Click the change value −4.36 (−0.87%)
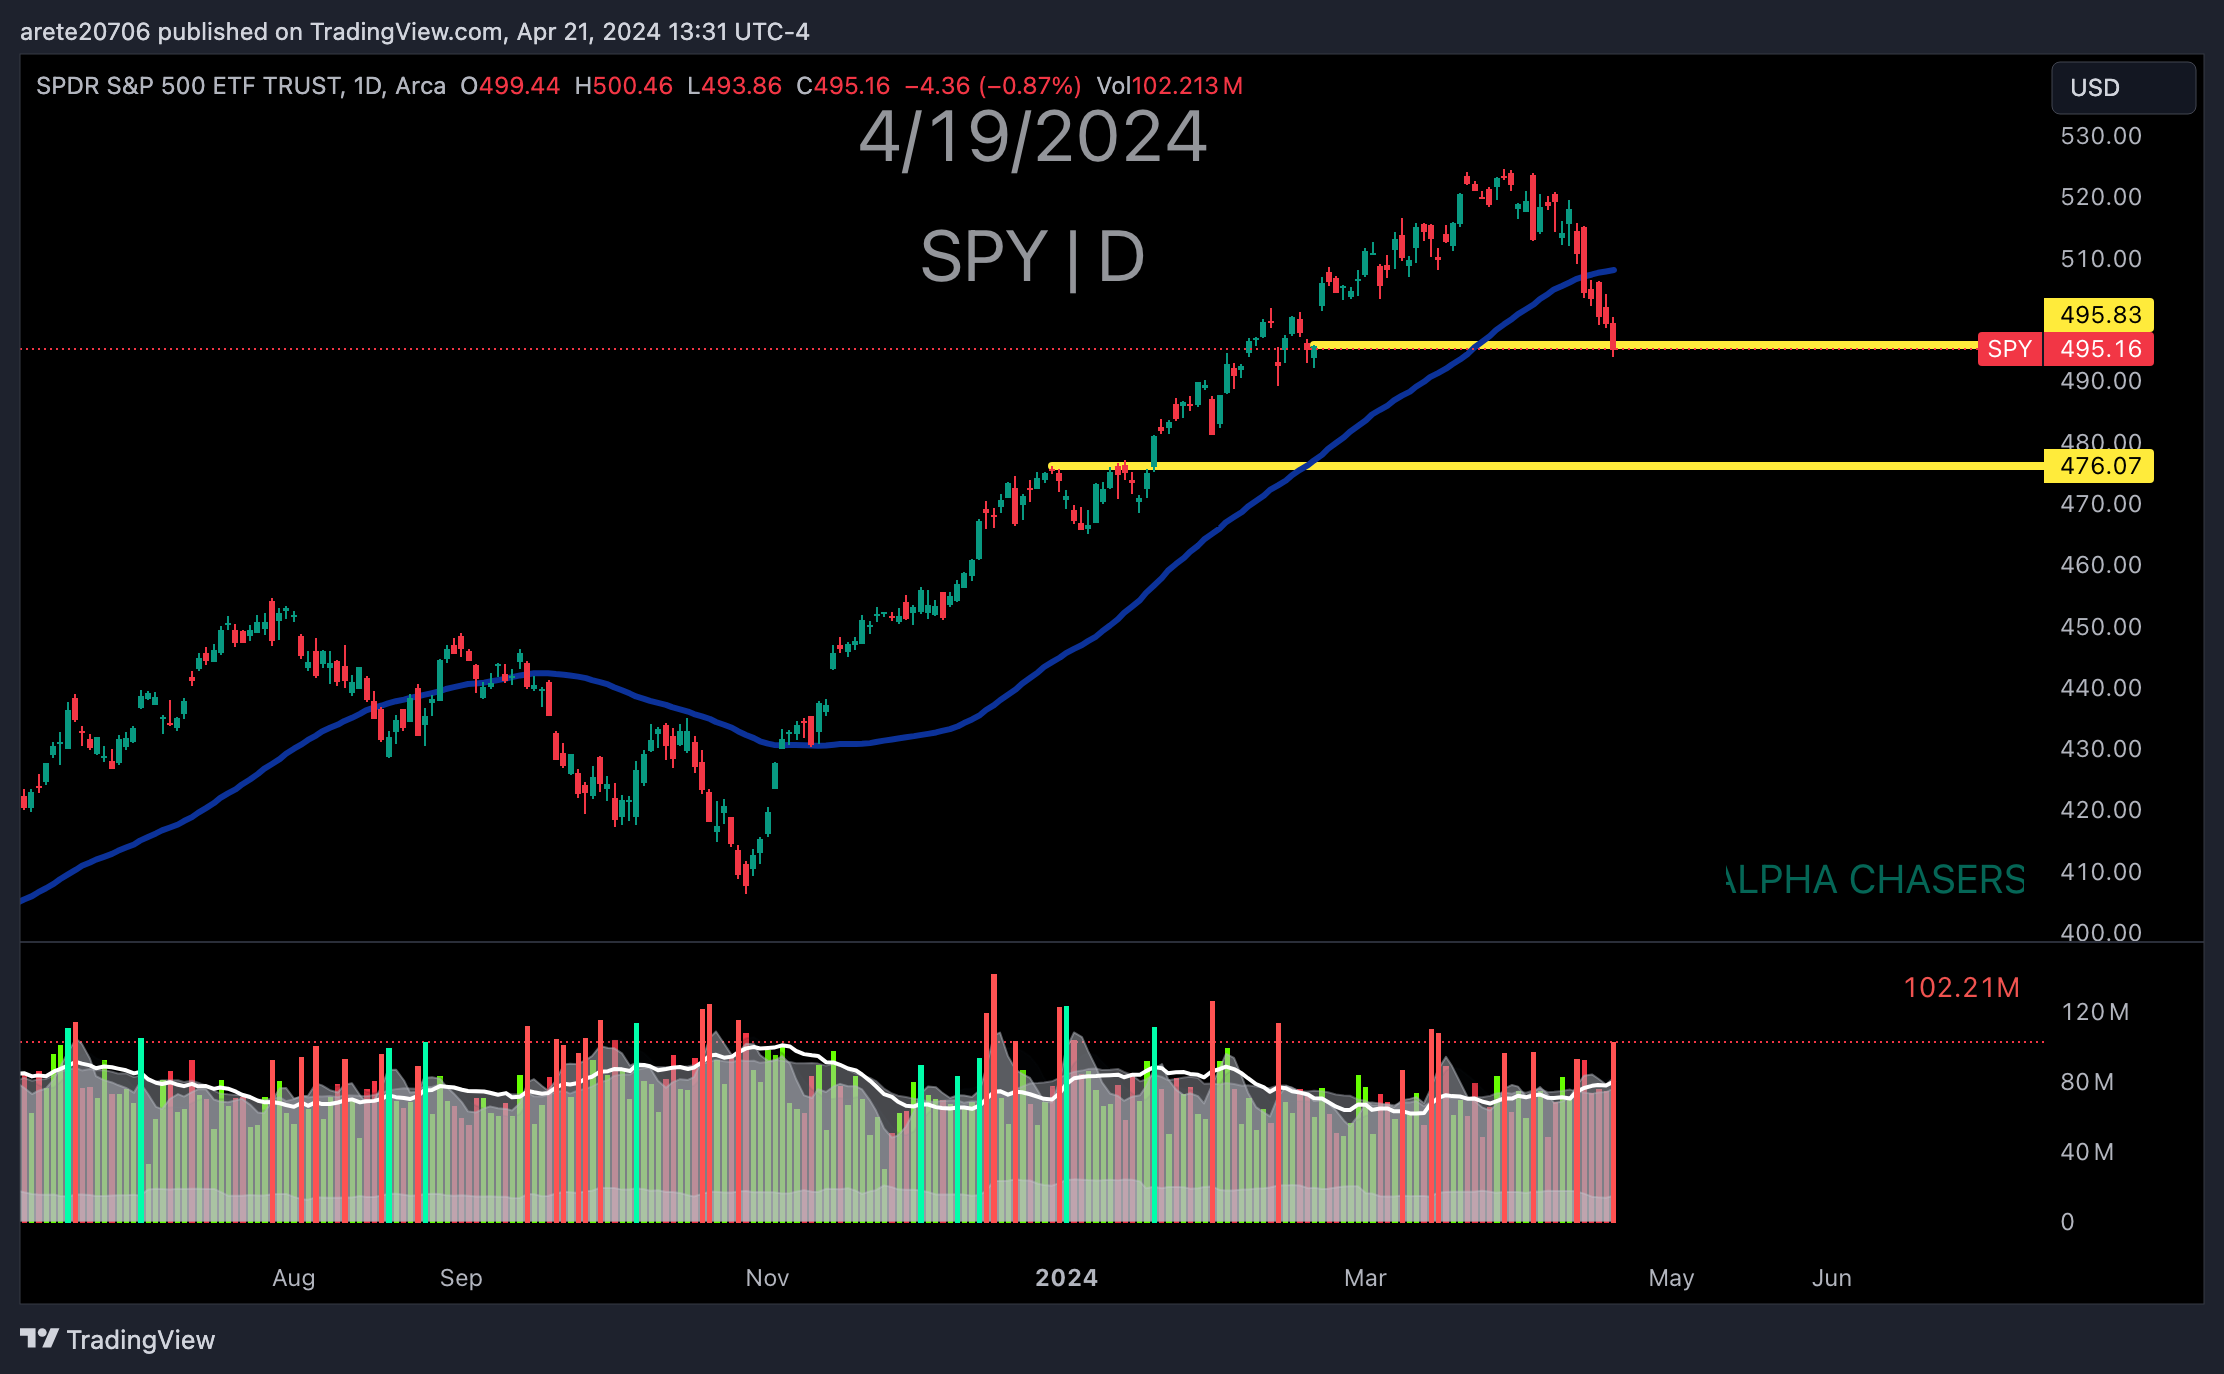 point(993,86)
